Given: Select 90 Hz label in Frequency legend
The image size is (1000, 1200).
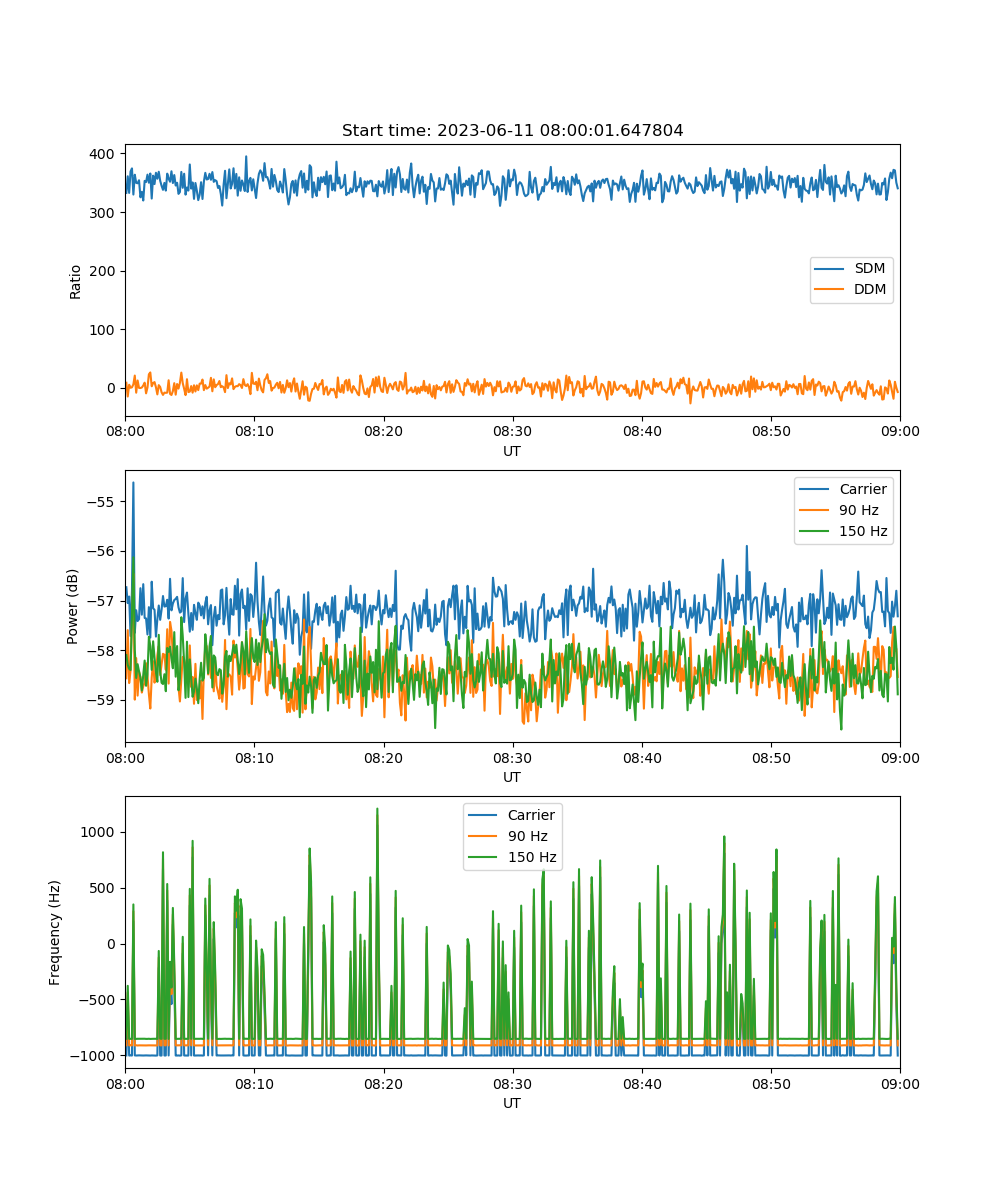Looking at the screenshot, I should click(528, 836).
